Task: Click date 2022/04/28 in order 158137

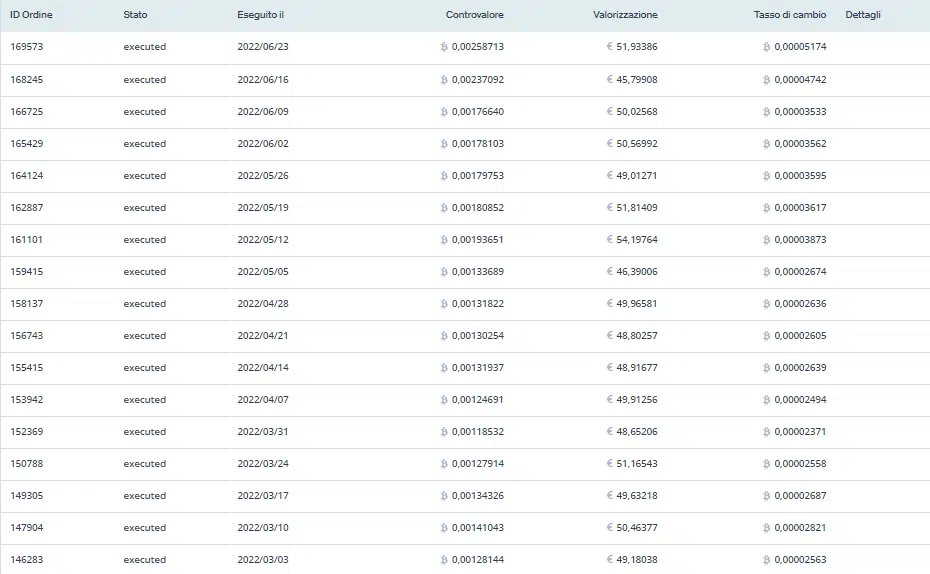Action: (x=263, y=304)
